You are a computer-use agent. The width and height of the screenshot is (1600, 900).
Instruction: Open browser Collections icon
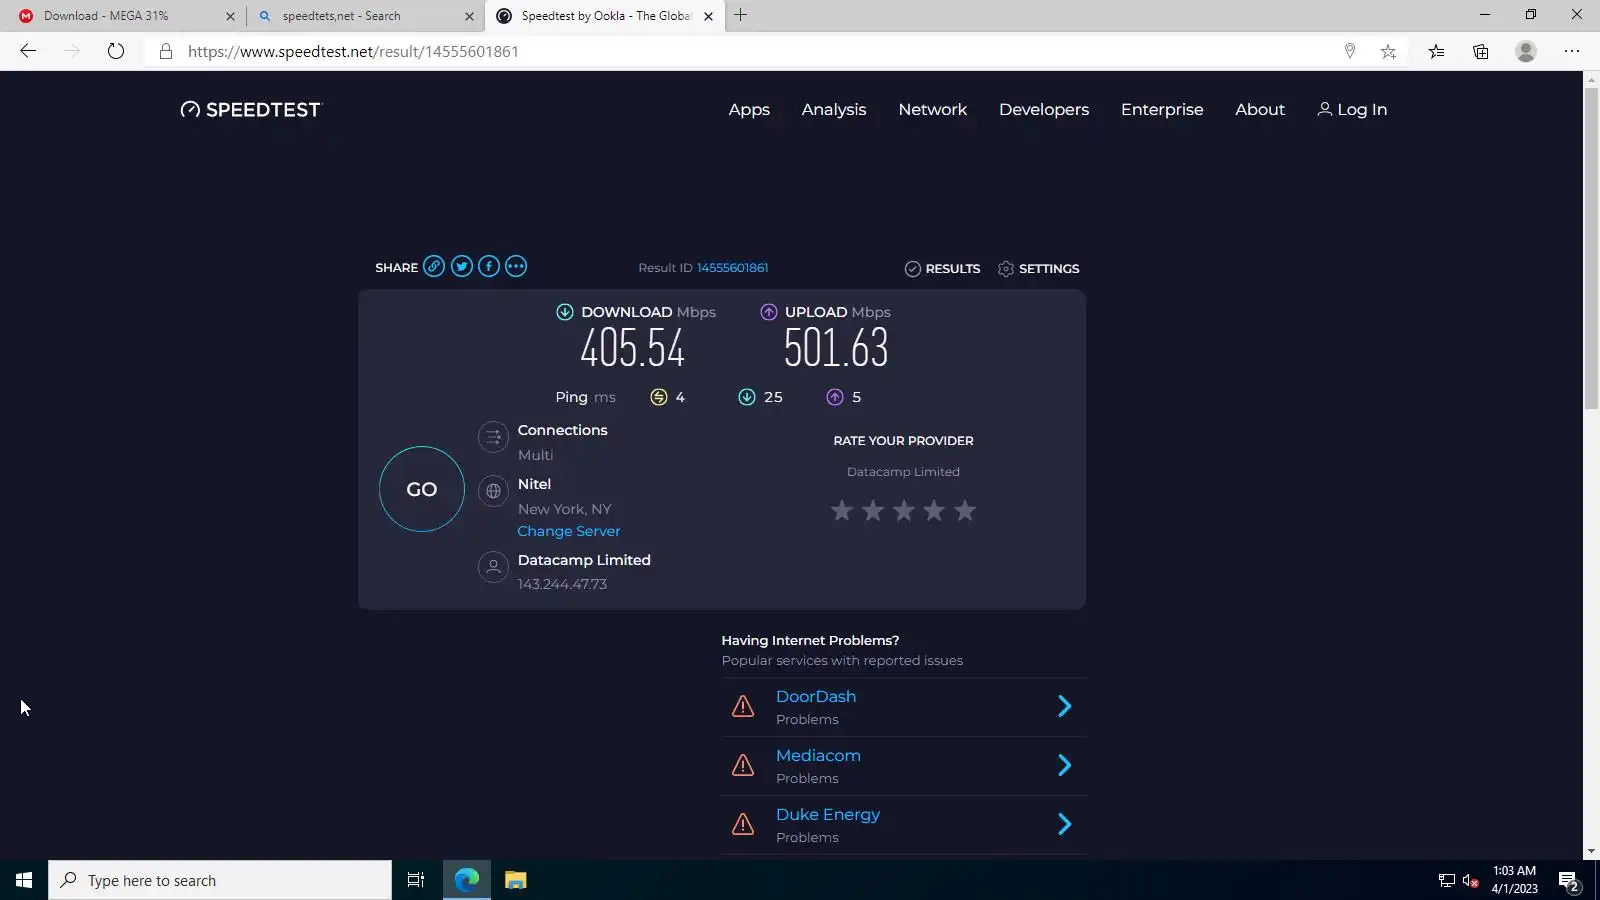1481,52
